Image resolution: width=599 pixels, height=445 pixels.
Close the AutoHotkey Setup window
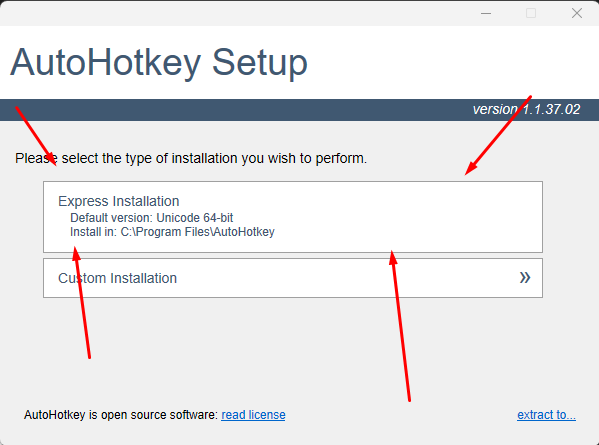click(576, 13)
